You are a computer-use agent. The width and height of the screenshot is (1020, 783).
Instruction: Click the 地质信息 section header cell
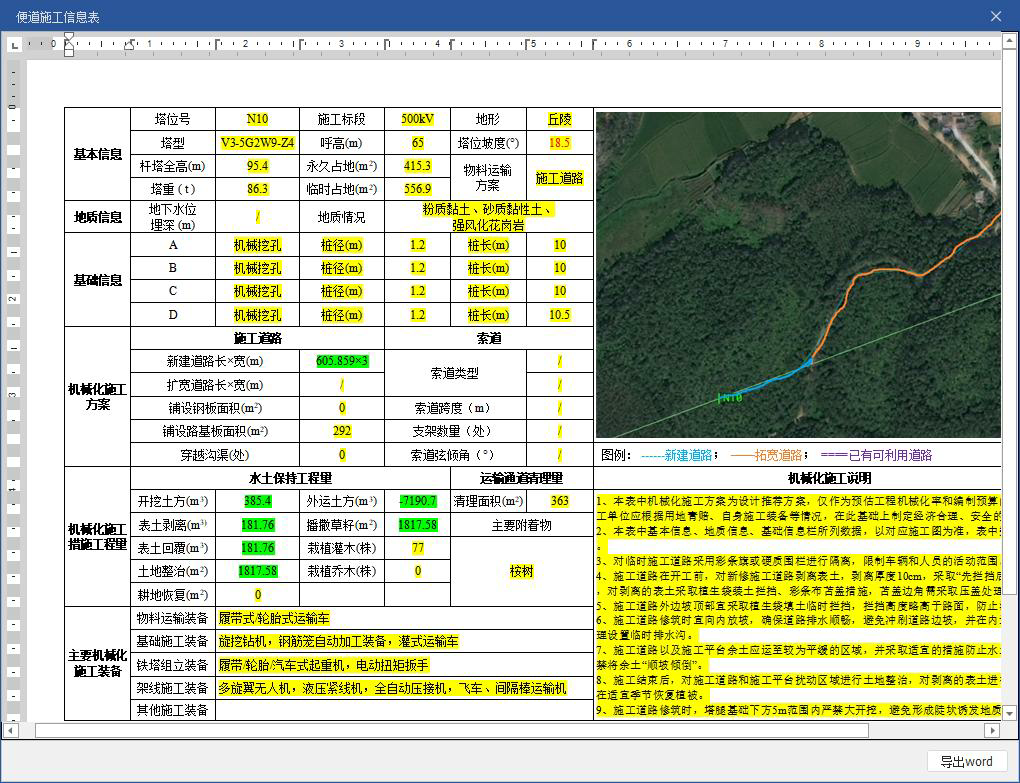click(98, 217)
